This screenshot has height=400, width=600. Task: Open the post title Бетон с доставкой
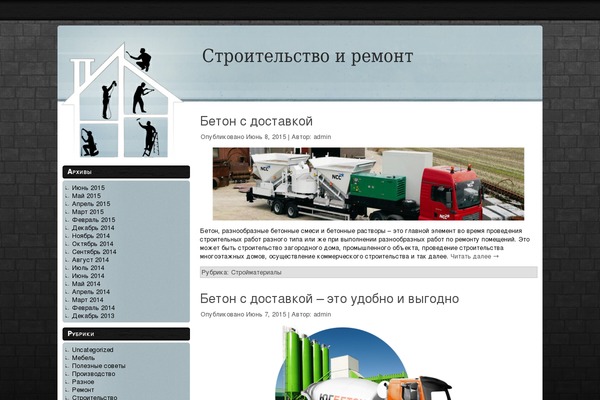[x=256, y=121]
